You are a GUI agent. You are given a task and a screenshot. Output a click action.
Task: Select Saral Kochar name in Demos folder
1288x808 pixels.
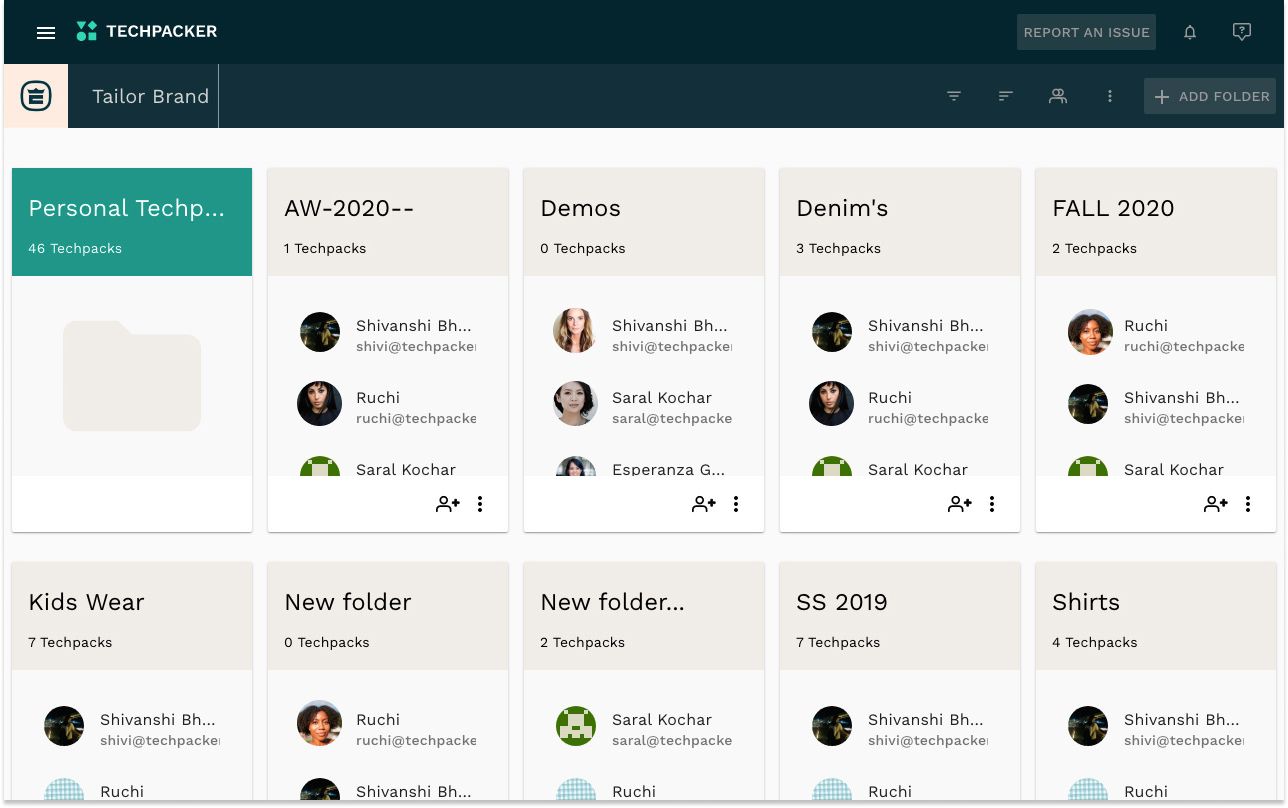662,397
